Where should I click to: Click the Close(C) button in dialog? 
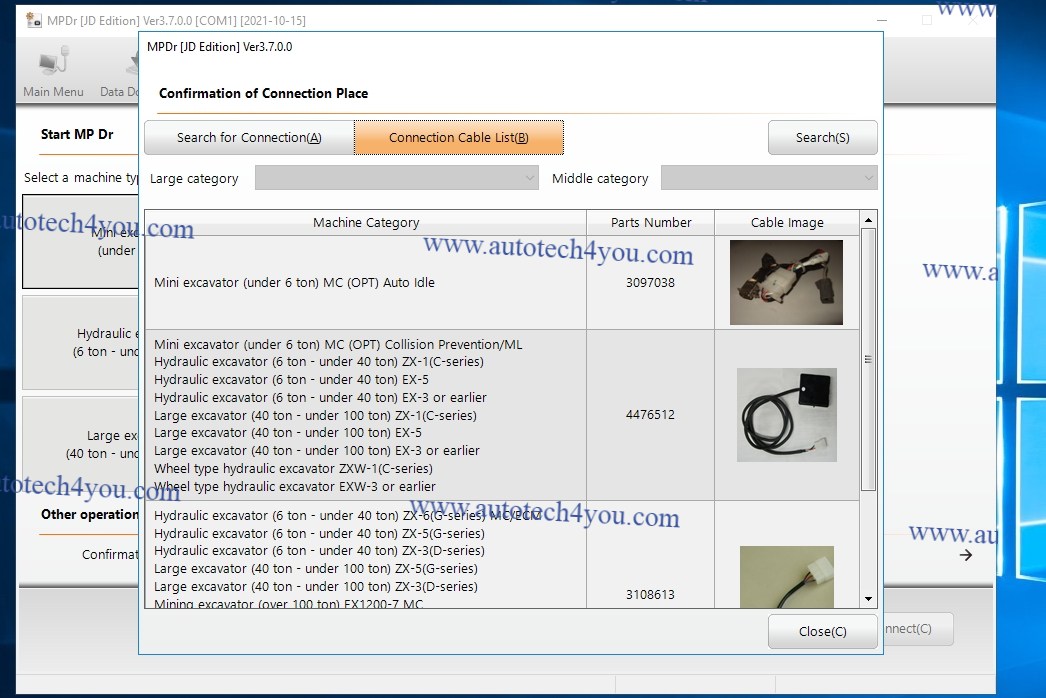click(x=822, y=631)
